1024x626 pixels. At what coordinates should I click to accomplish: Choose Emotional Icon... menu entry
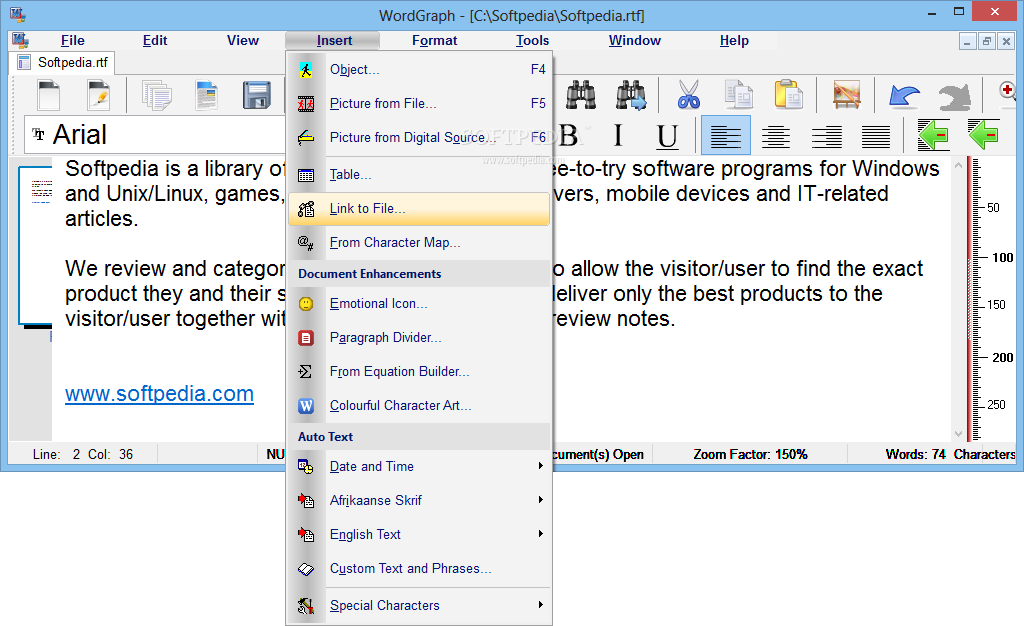[x=419, y=304]
